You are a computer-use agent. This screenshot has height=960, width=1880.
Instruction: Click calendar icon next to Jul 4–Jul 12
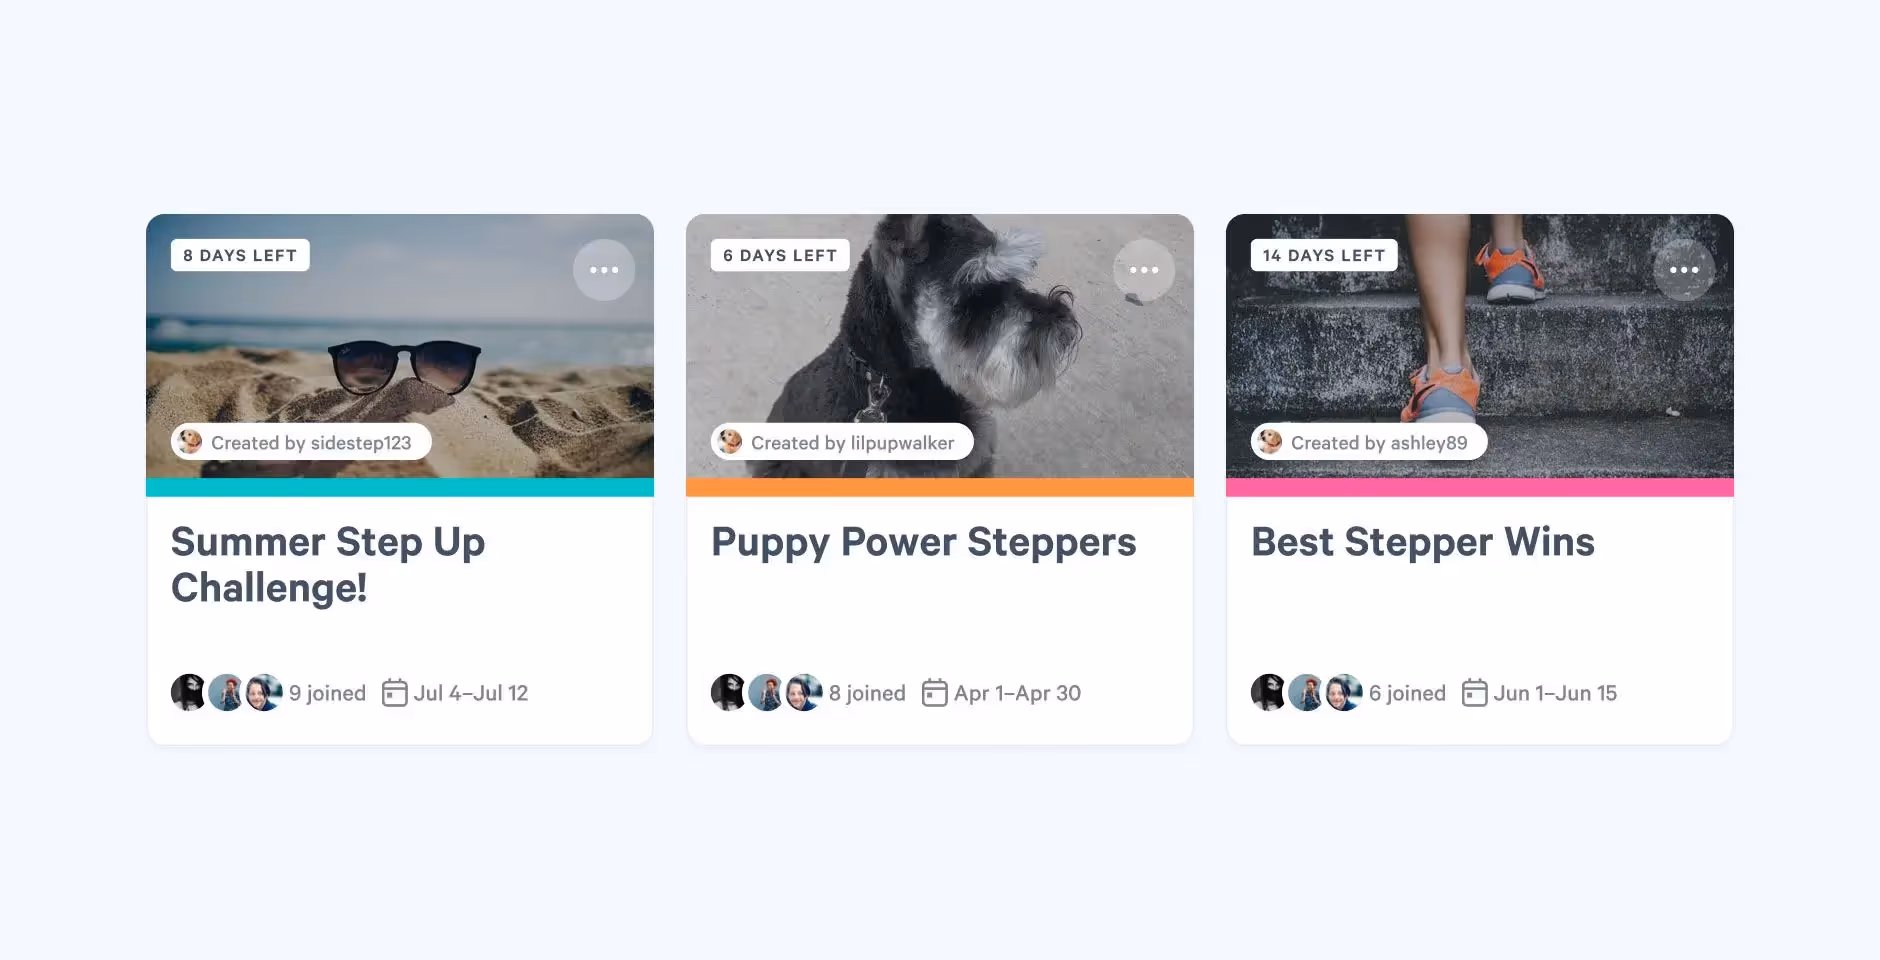click(x=395, y=693)
